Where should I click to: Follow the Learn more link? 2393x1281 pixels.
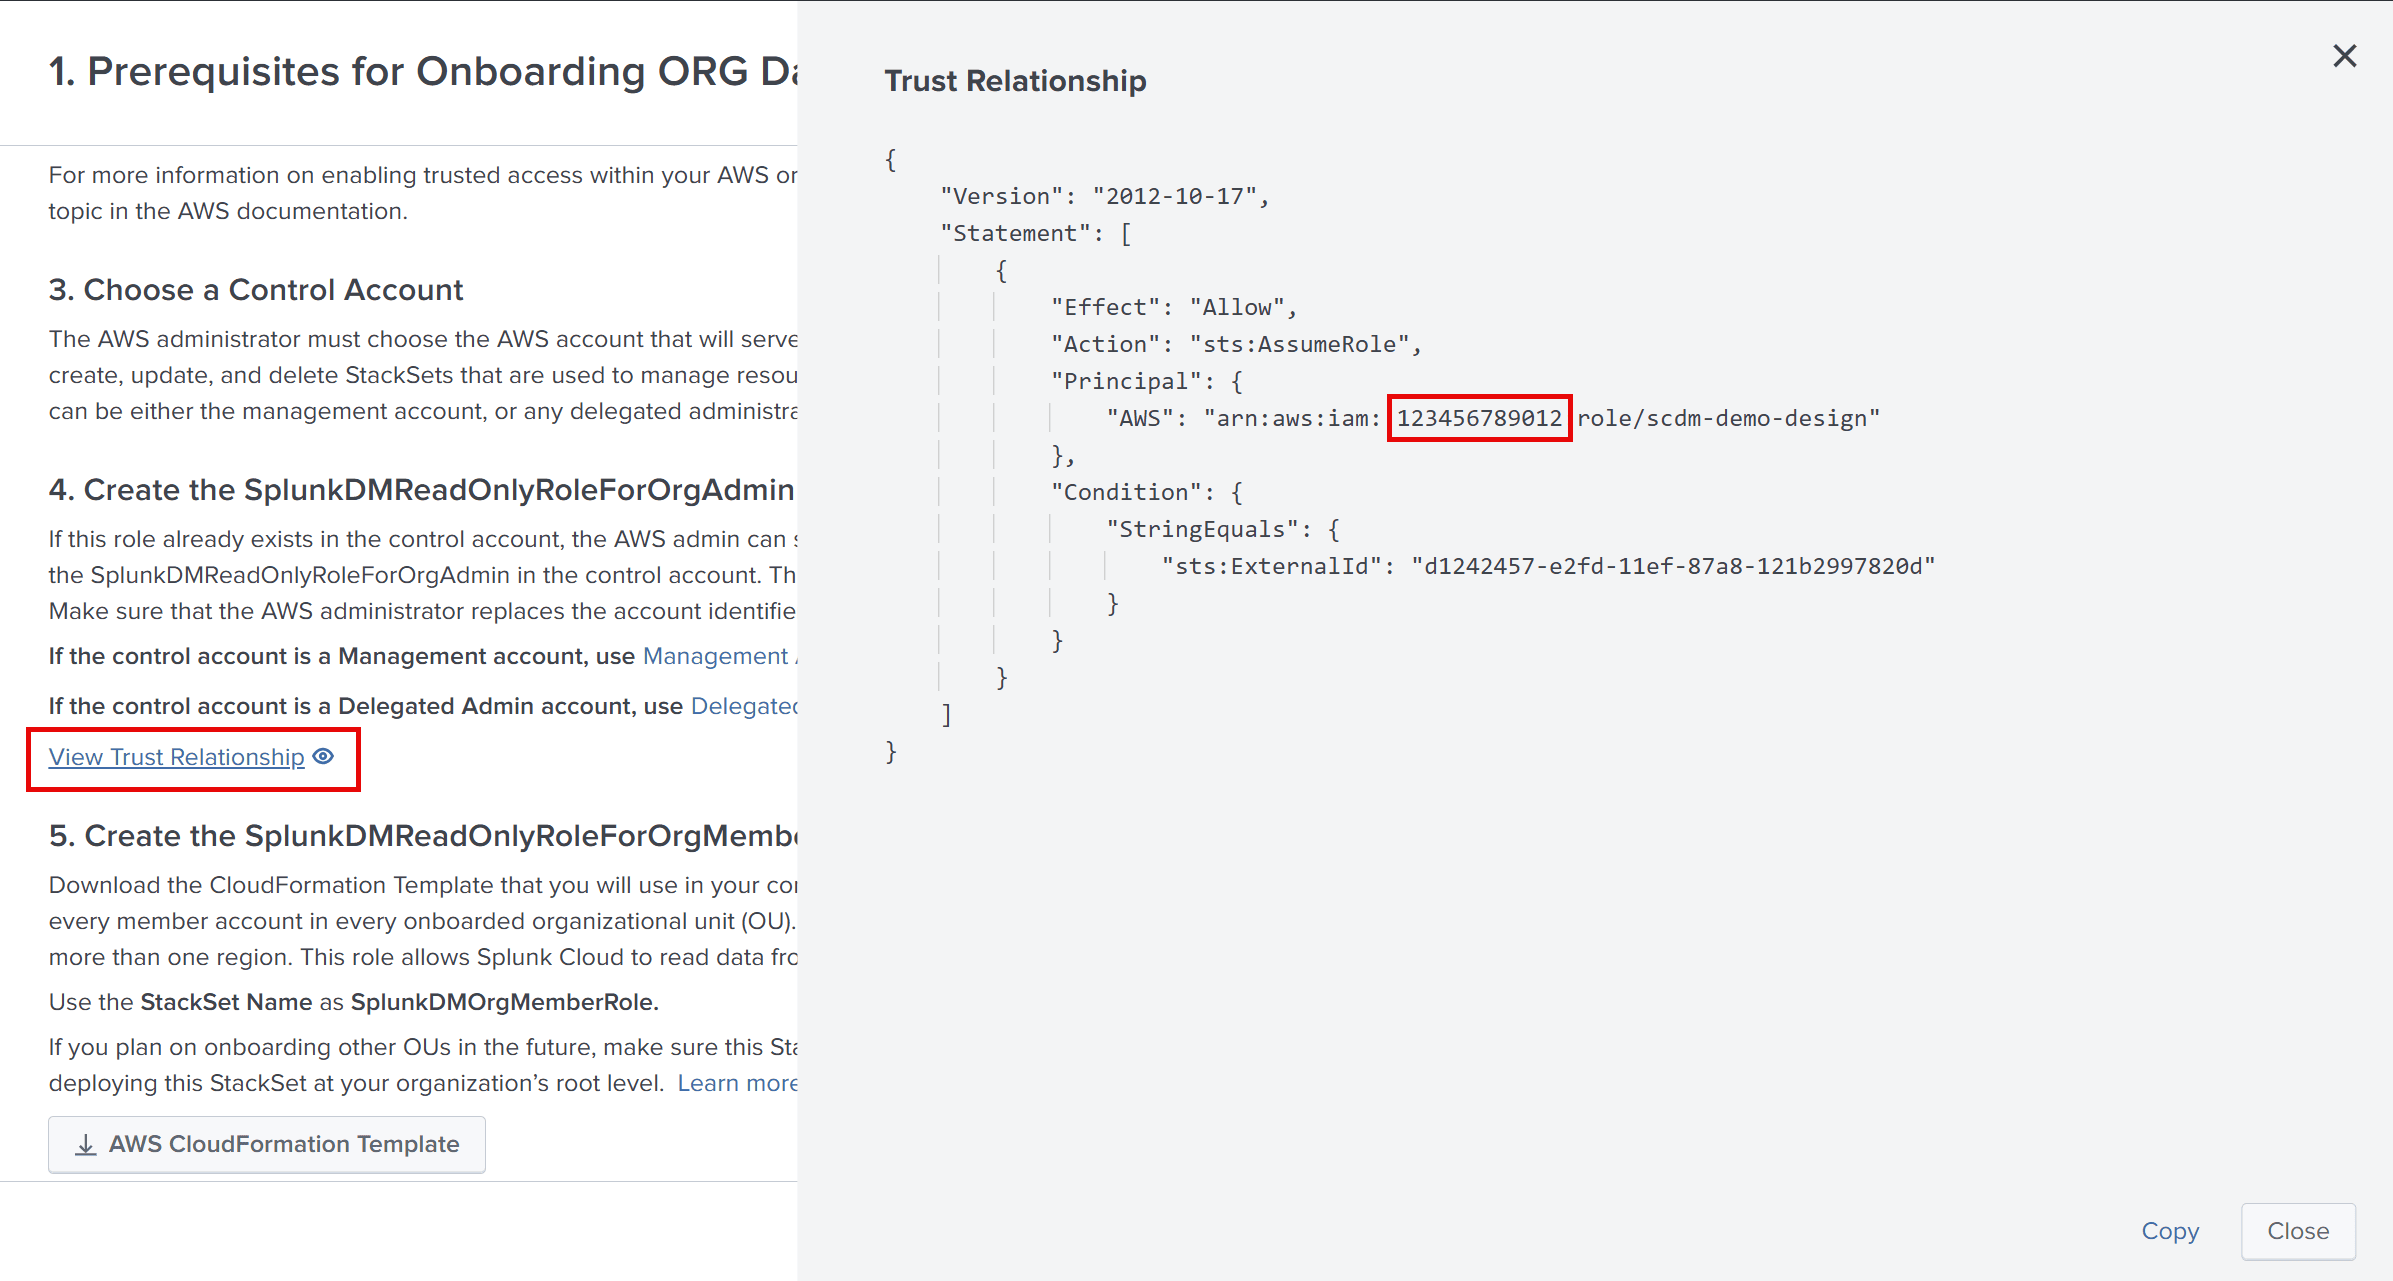coord(737,1083)
